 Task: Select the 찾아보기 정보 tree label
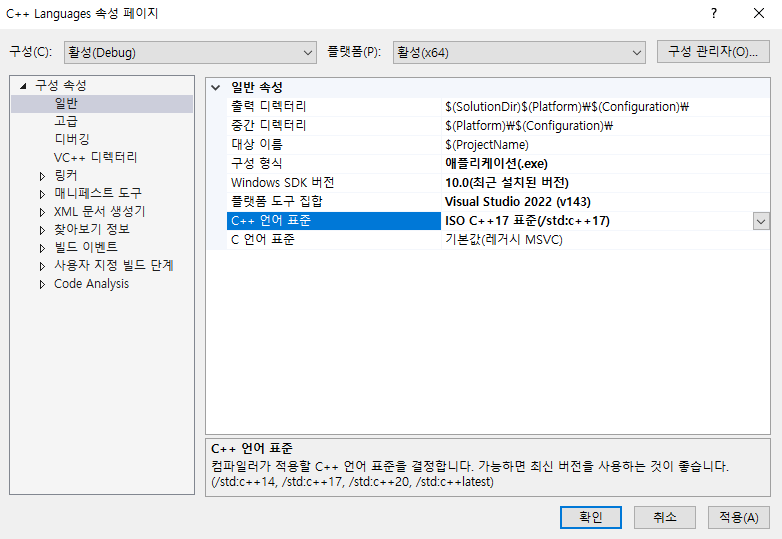tap(92, 229)
